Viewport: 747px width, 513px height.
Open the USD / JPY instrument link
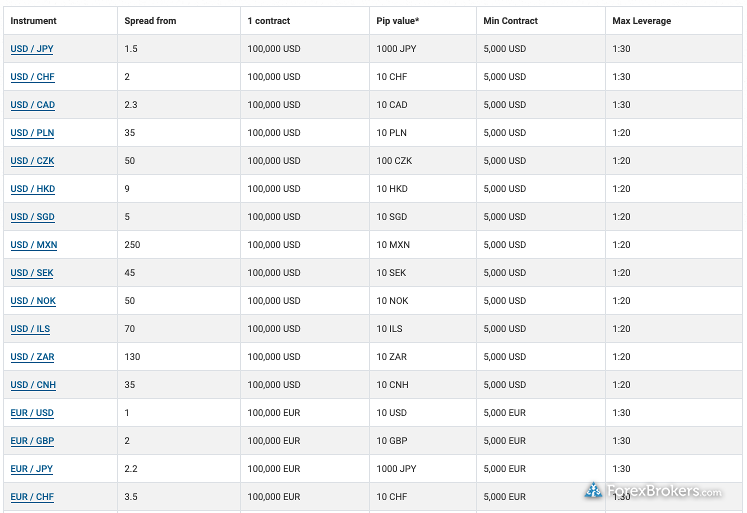coord(32,49)
